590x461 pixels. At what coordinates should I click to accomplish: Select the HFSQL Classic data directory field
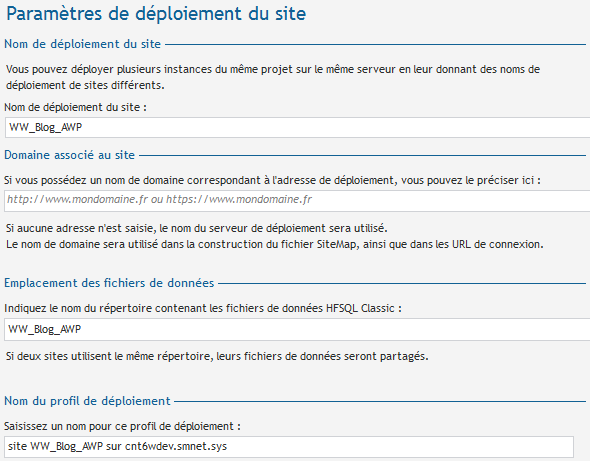click(x=297, y=329)
